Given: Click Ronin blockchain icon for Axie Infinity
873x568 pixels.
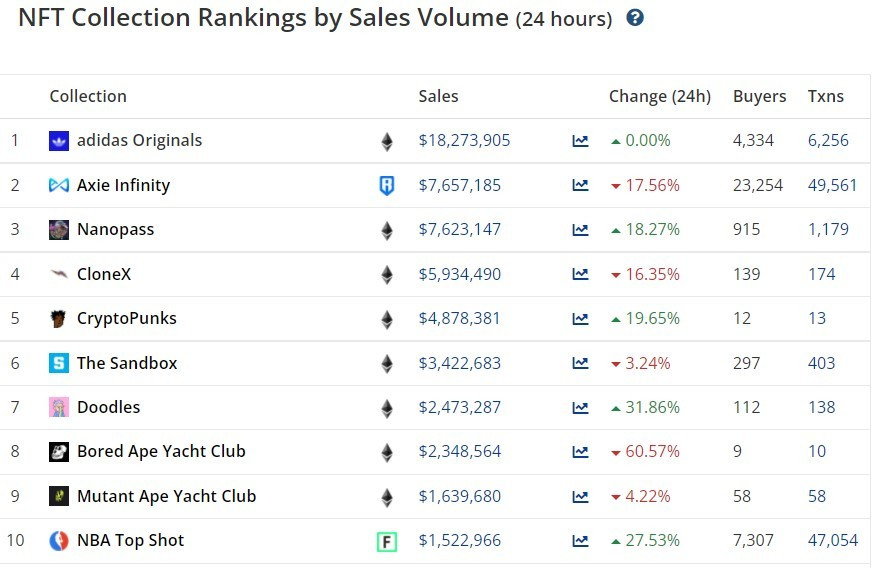Looking at the screenshot, I should tap(387, 185).
